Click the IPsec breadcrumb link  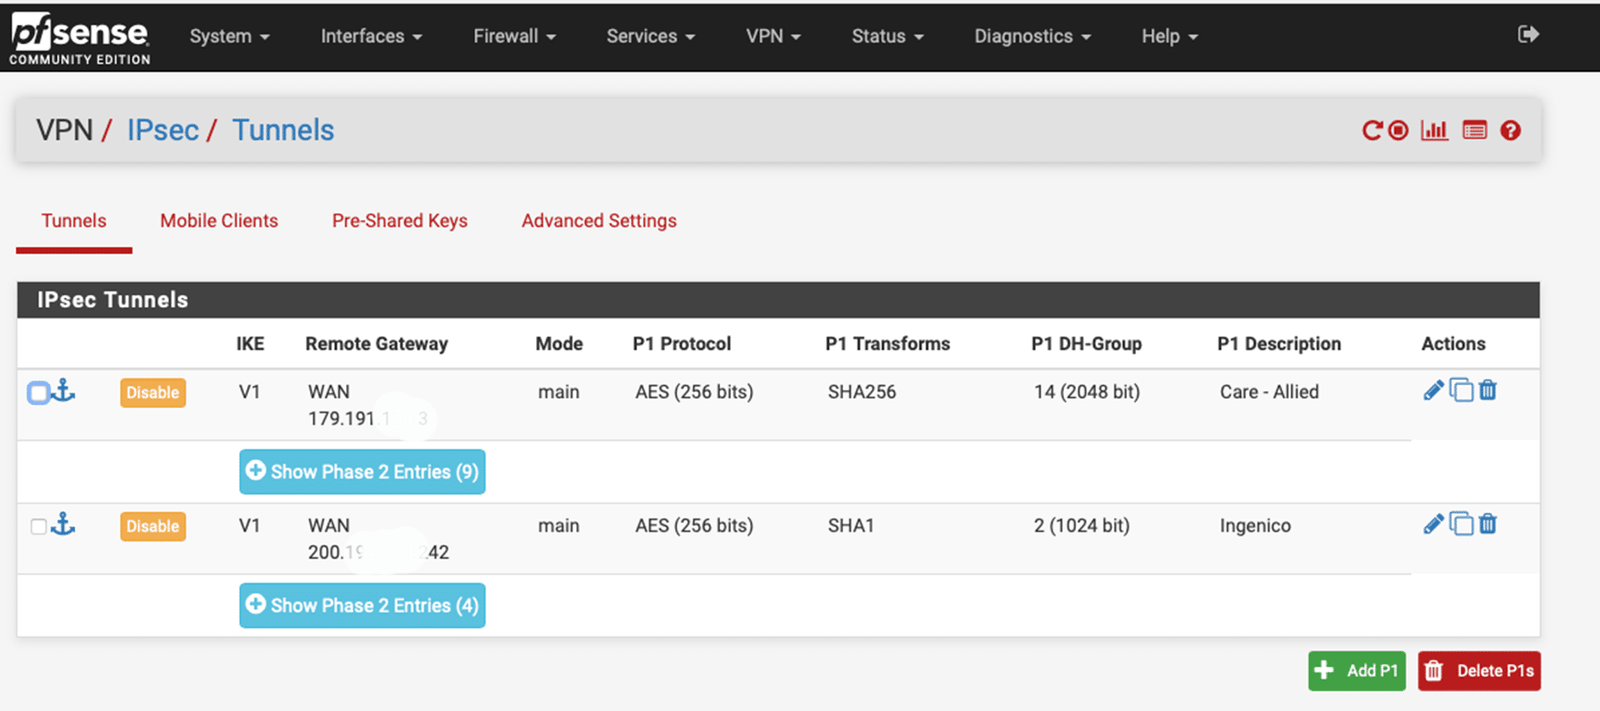coord(163,130)
